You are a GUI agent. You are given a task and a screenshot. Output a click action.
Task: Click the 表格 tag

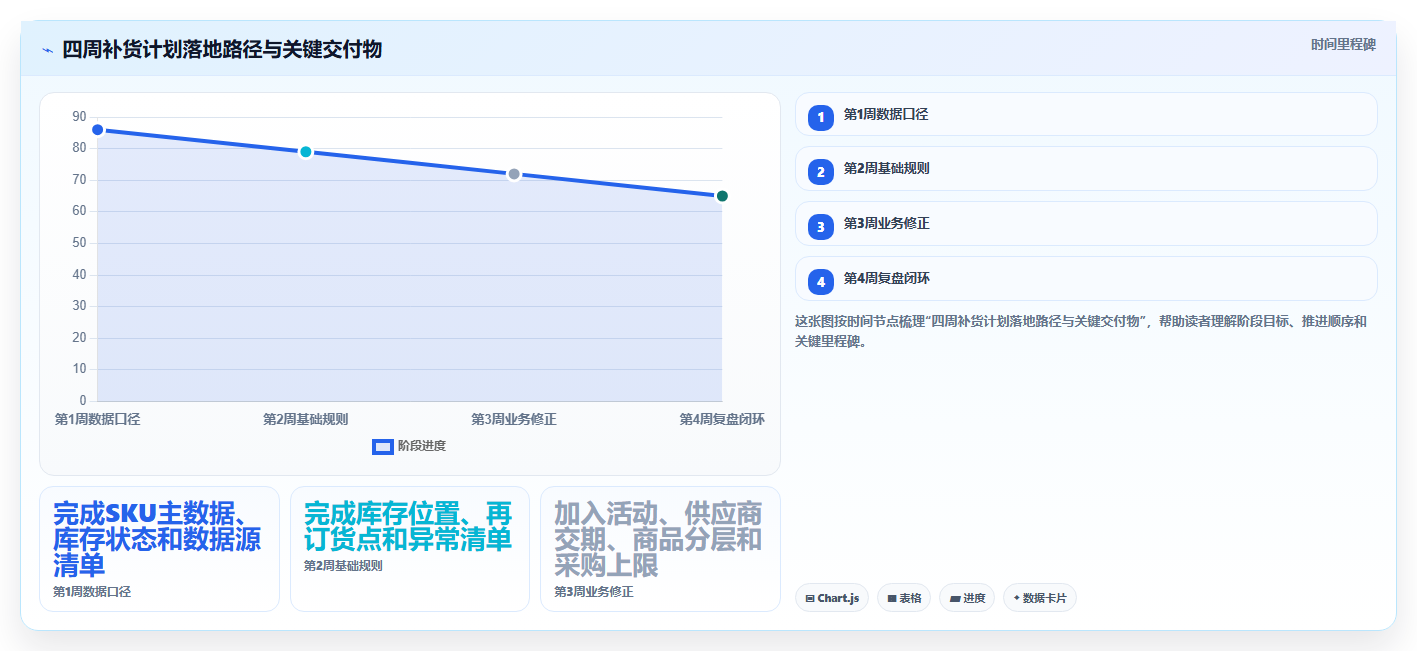pyautogui.click(x=904, y=598)
